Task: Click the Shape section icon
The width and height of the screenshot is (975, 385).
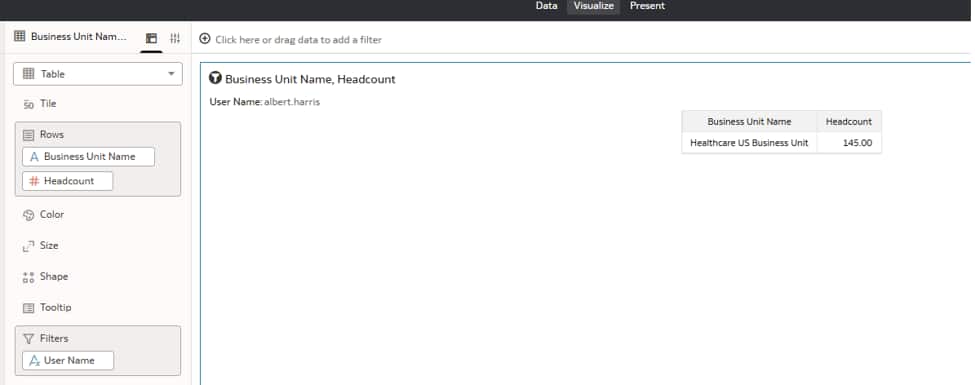Action: pos(28,277)
